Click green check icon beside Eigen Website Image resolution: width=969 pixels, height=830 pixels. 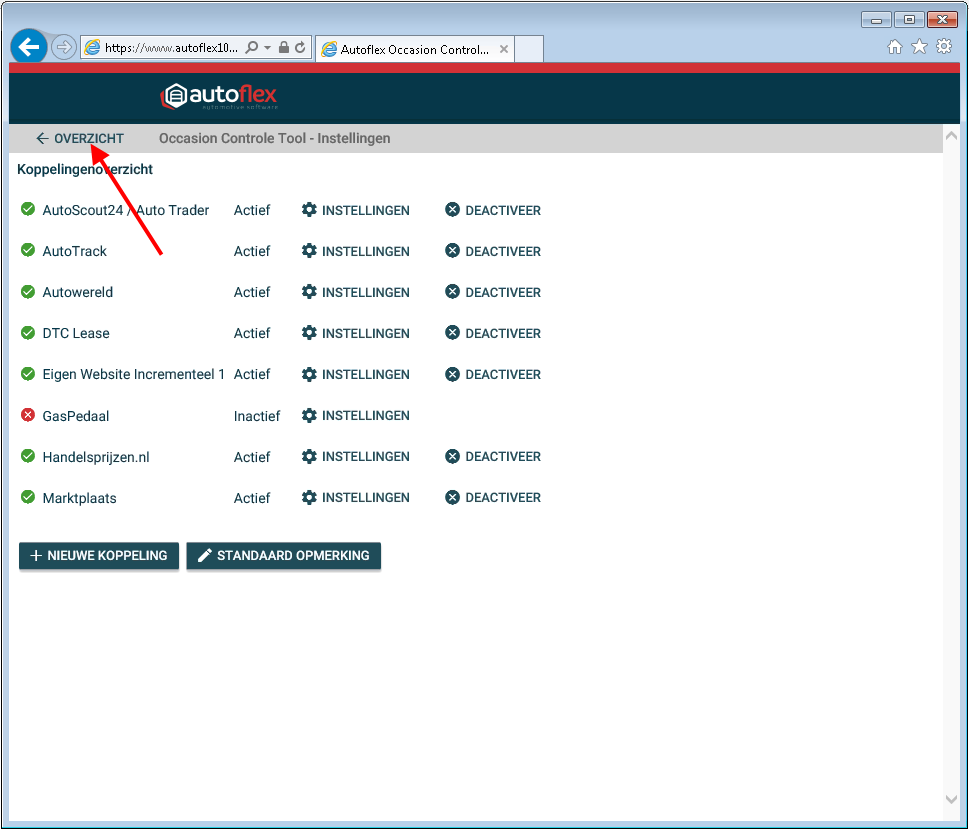pyautogui.click(x=28, y=373)
